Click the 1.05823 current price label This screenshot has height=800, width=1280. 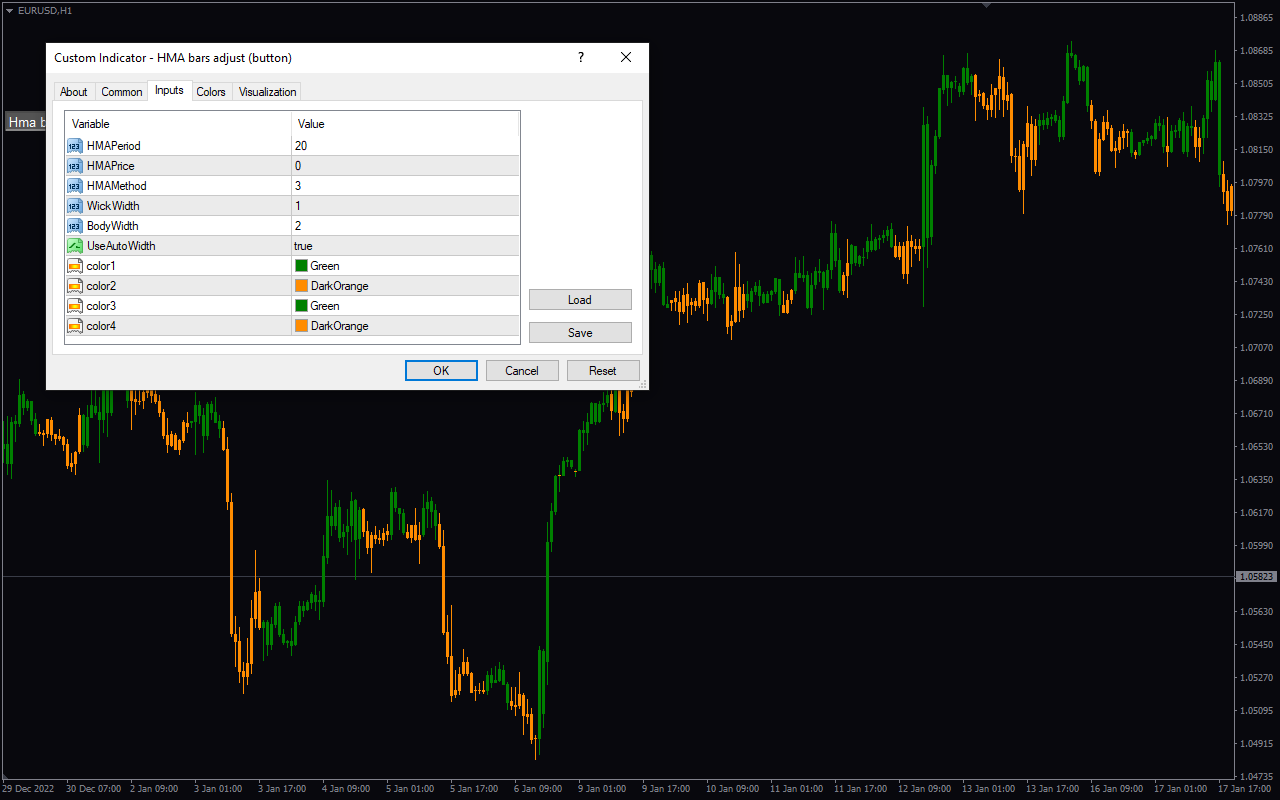point(1256,577)
